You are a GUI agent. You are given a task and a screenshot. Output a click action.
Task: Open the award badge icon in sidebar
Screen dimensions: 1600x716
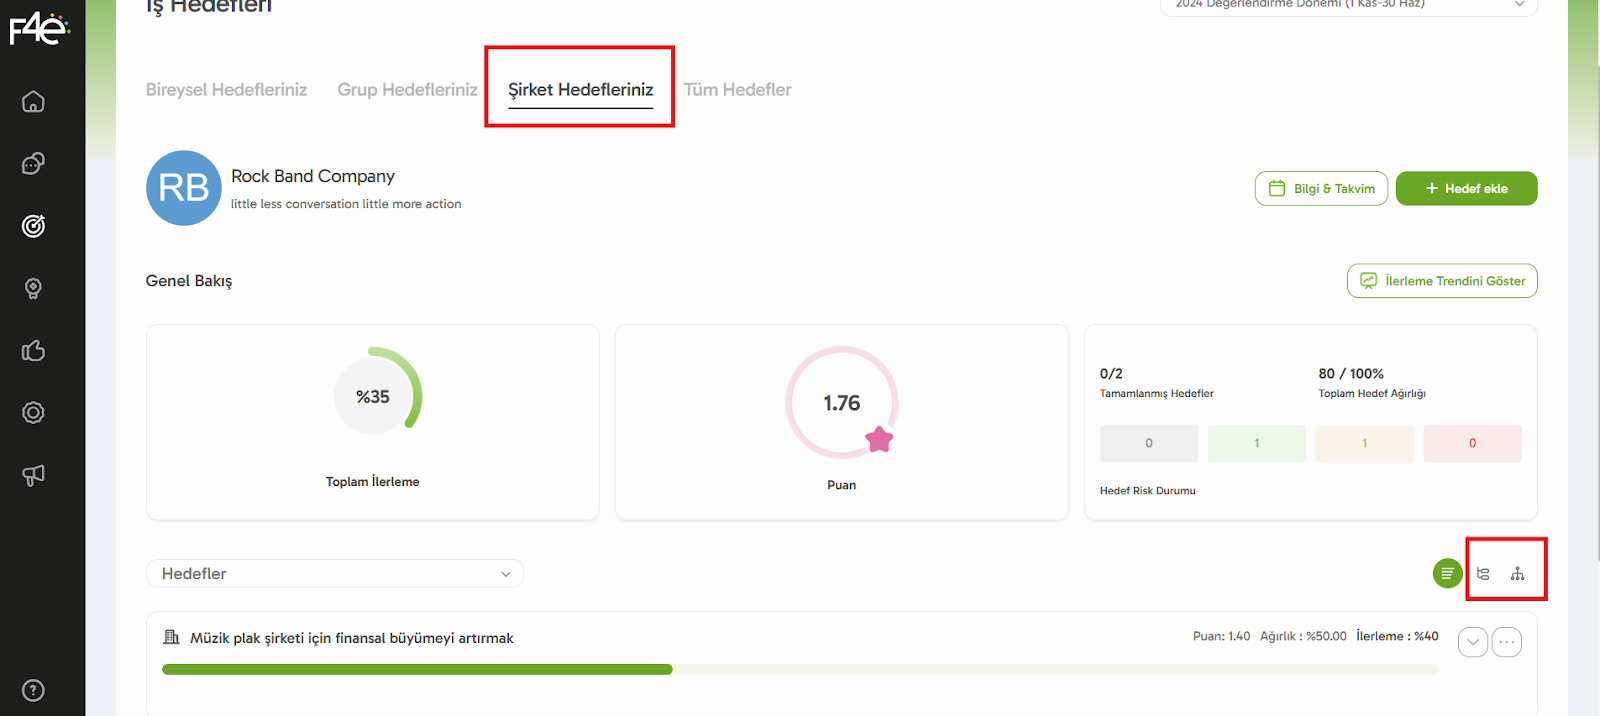coord(33,289)
